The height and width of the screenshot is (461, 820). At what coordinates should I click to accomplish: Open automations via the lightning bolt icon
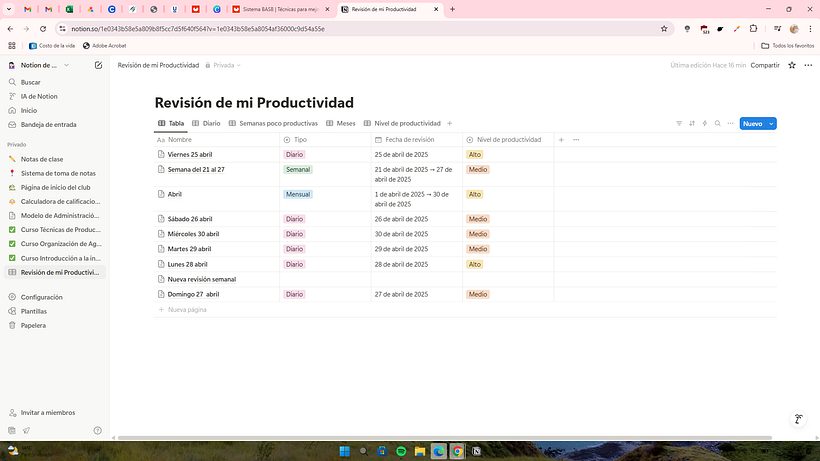[x=705, y=124]
